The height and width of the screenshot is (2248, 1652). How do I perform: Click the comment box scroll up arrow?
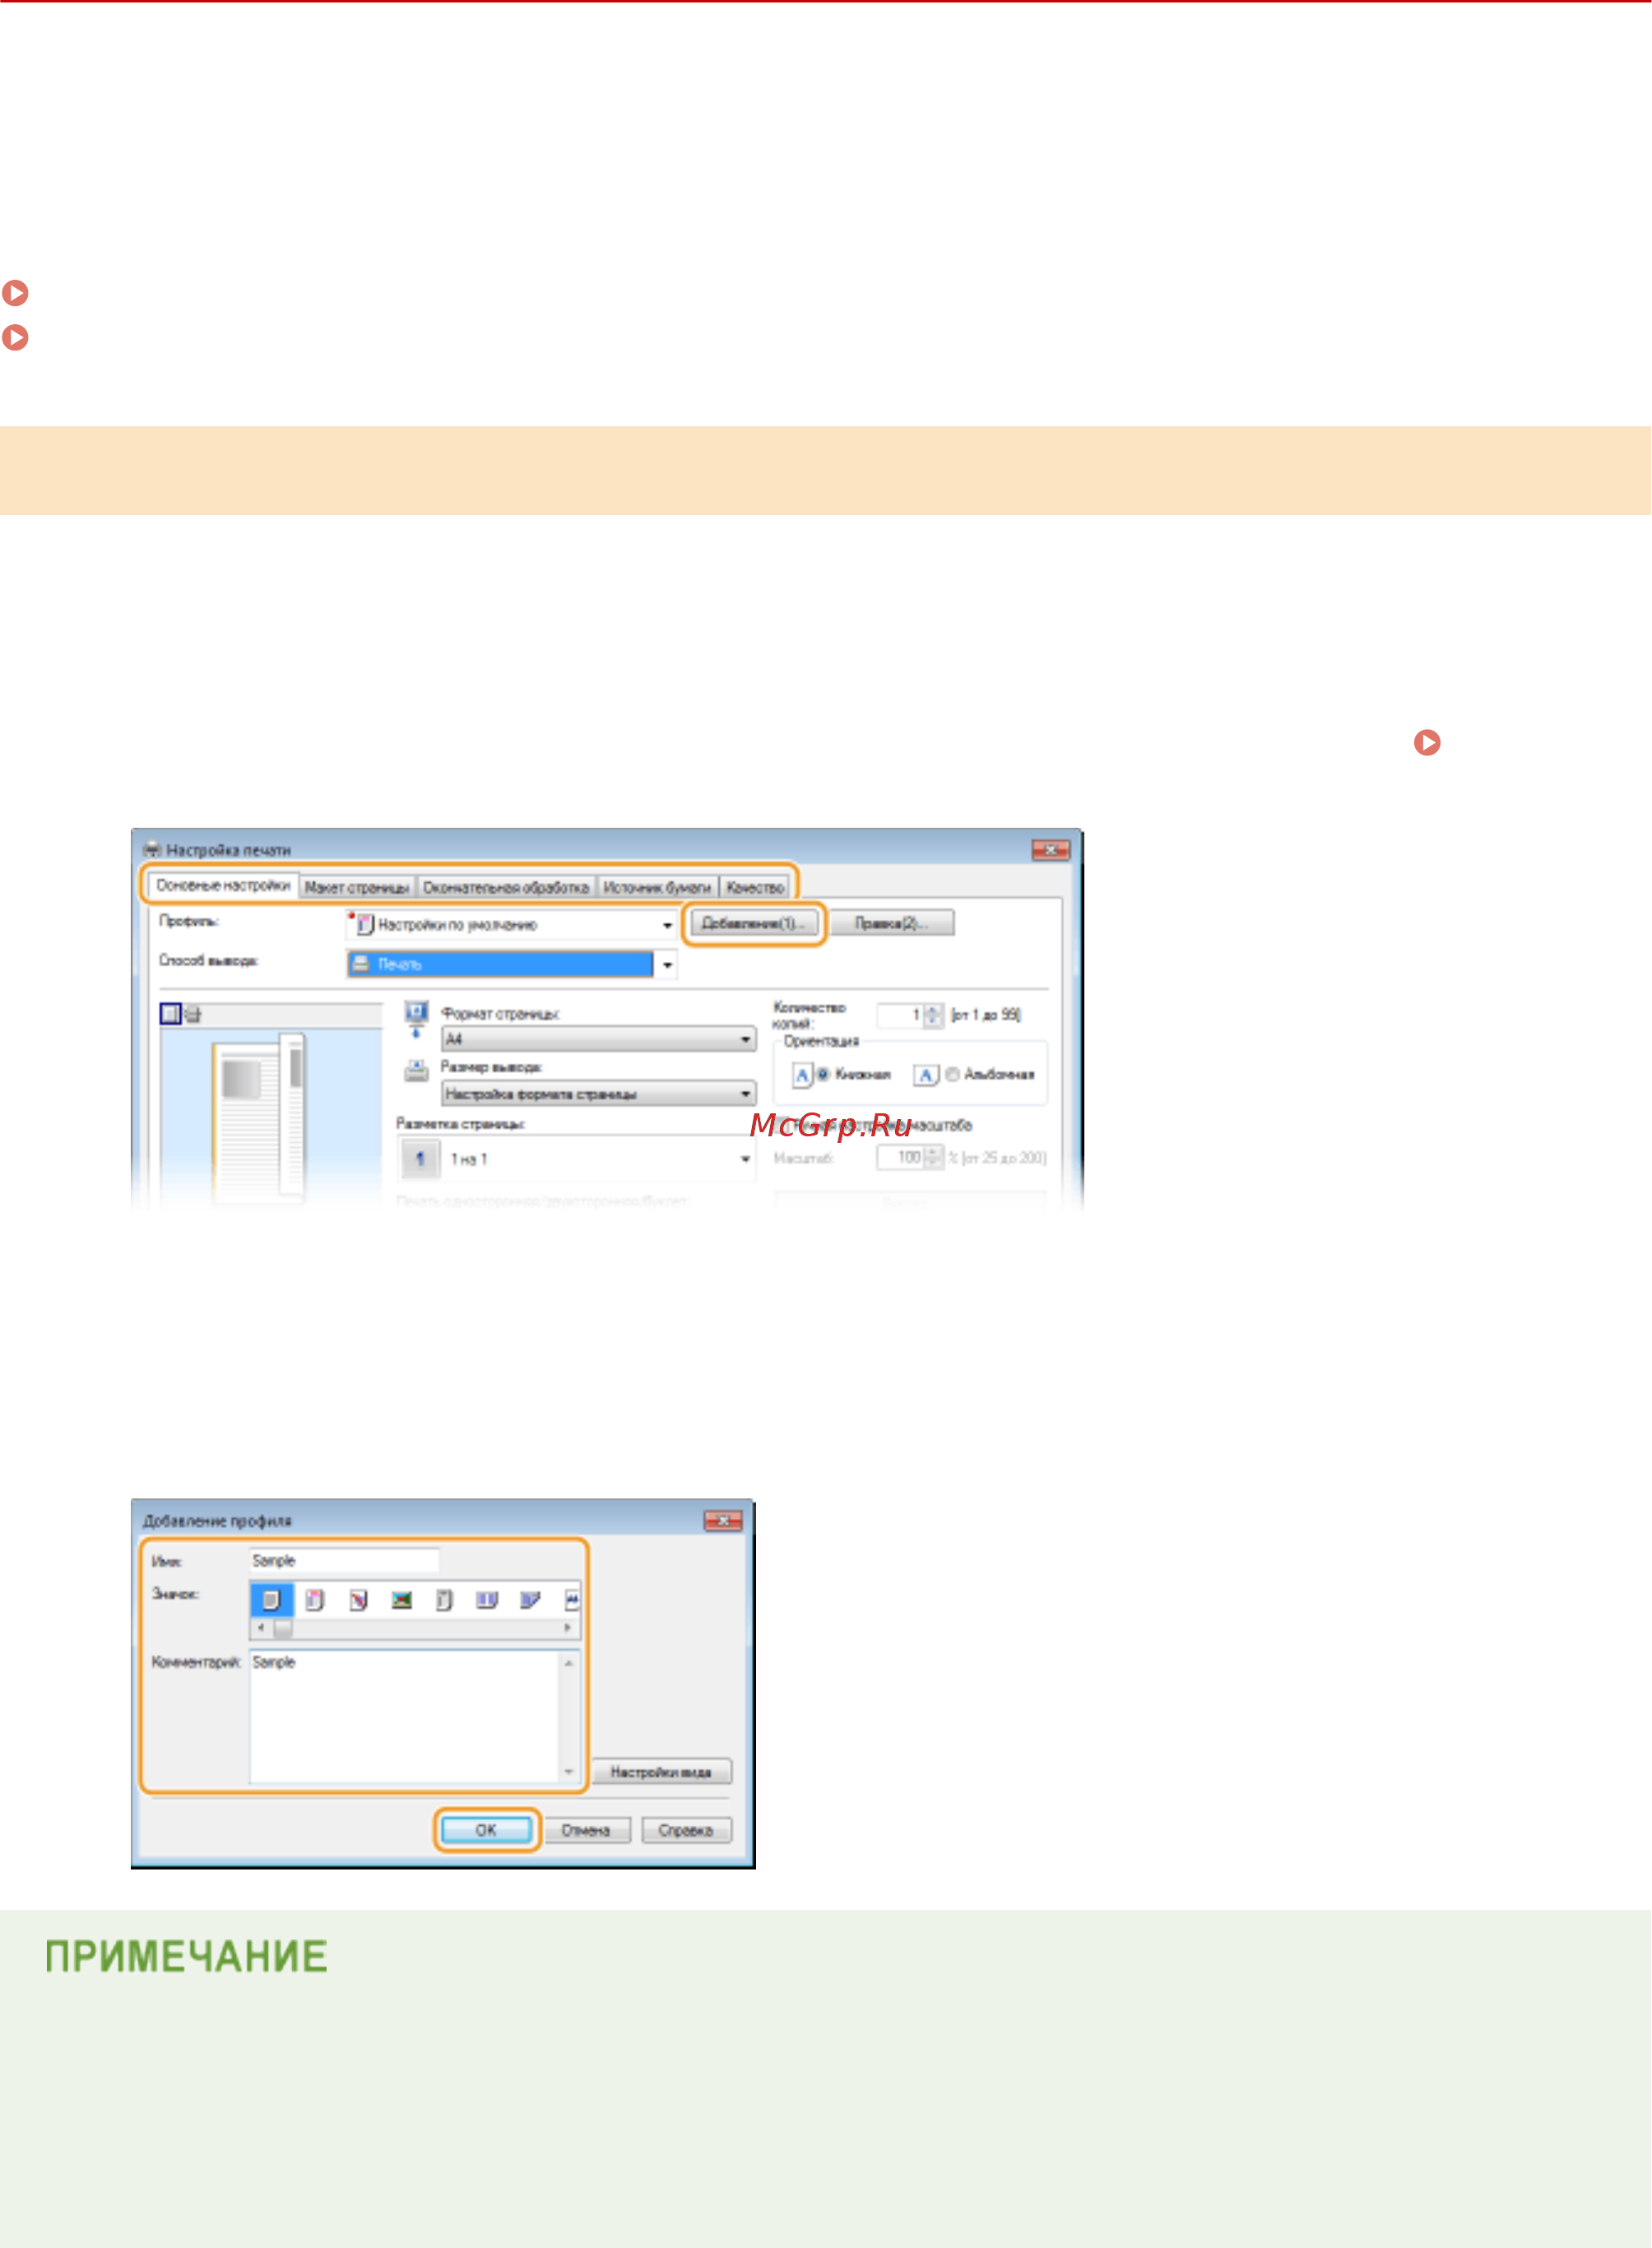[x=569, y=1663]
